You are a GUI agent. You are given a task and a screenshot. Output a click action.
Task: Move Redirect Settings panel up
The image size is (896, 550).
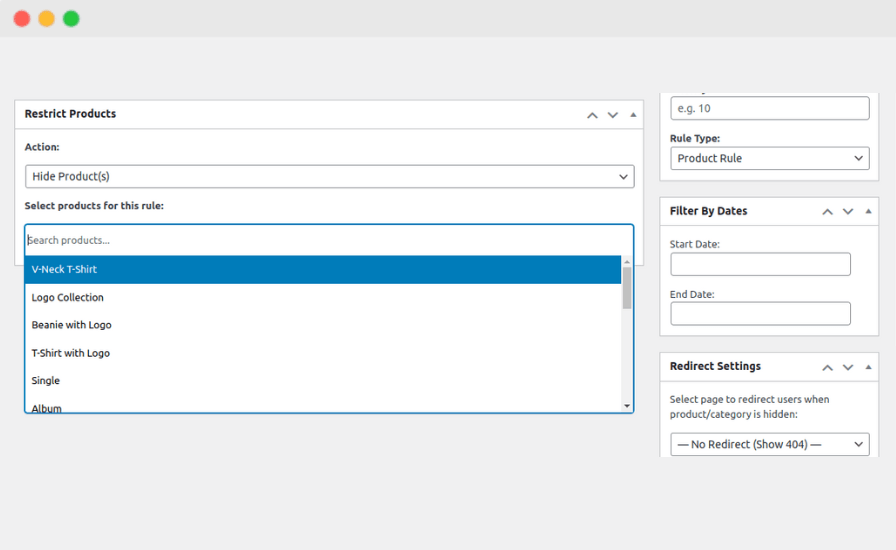[827, 367]
